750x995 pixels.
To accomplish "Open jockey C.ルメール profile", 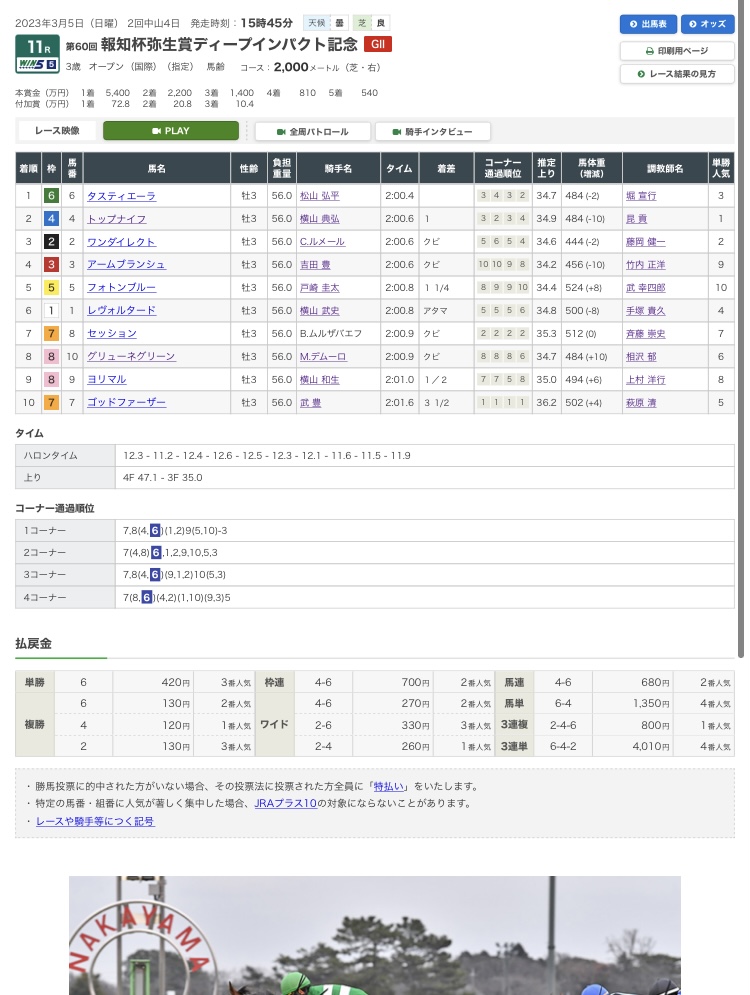I will point(322,242).
